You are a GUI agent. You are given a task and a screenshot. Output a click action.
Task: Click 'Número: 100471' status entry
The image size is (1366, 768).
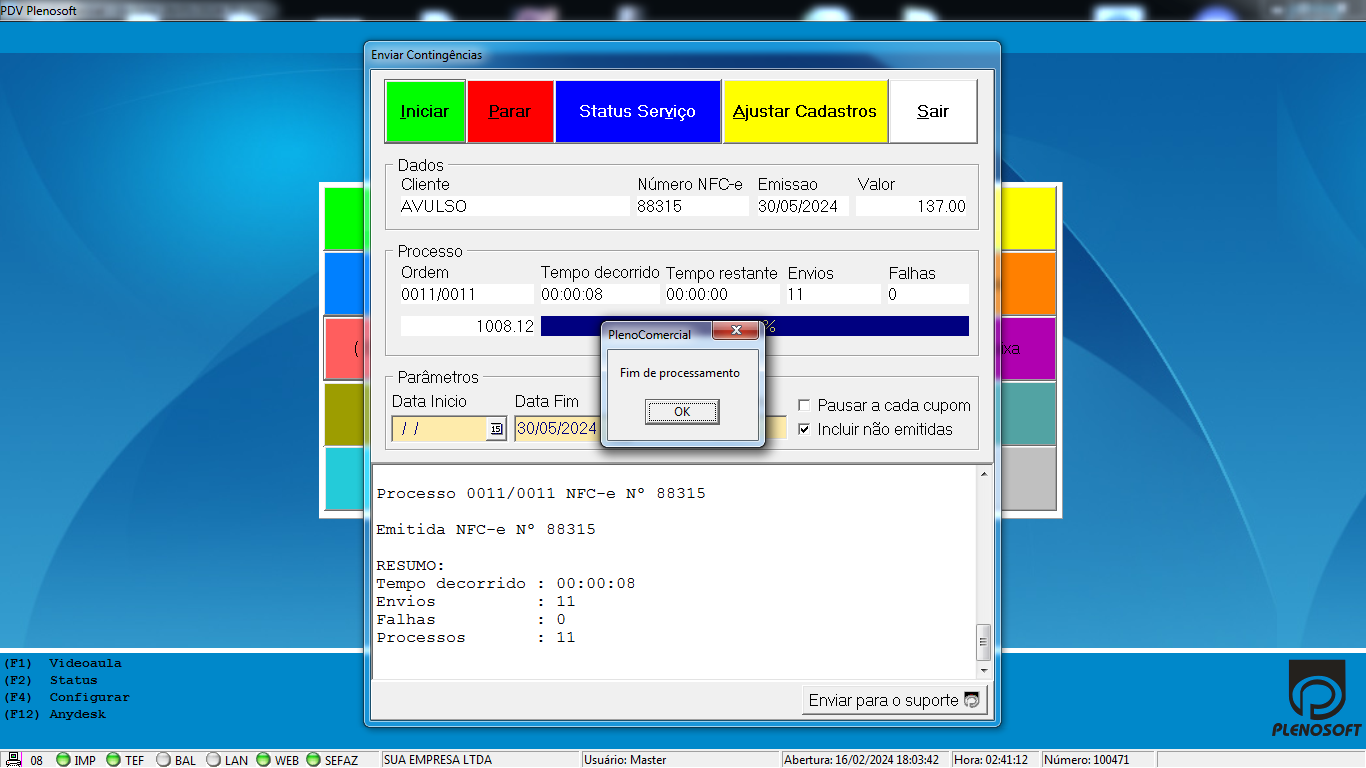(x=1087, y=760)
